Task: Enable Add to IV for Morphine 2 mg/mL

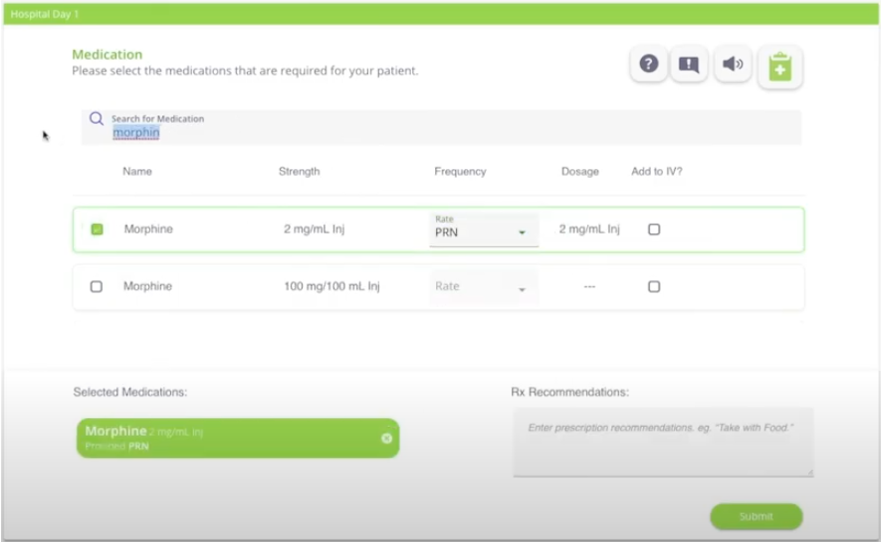Action: point(654,229)
